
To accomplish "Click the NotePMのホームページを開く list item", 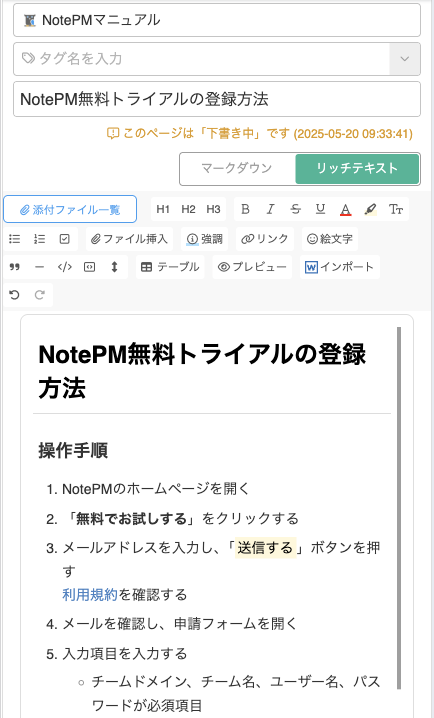I will pyautogui.click(x=156, y=489).
